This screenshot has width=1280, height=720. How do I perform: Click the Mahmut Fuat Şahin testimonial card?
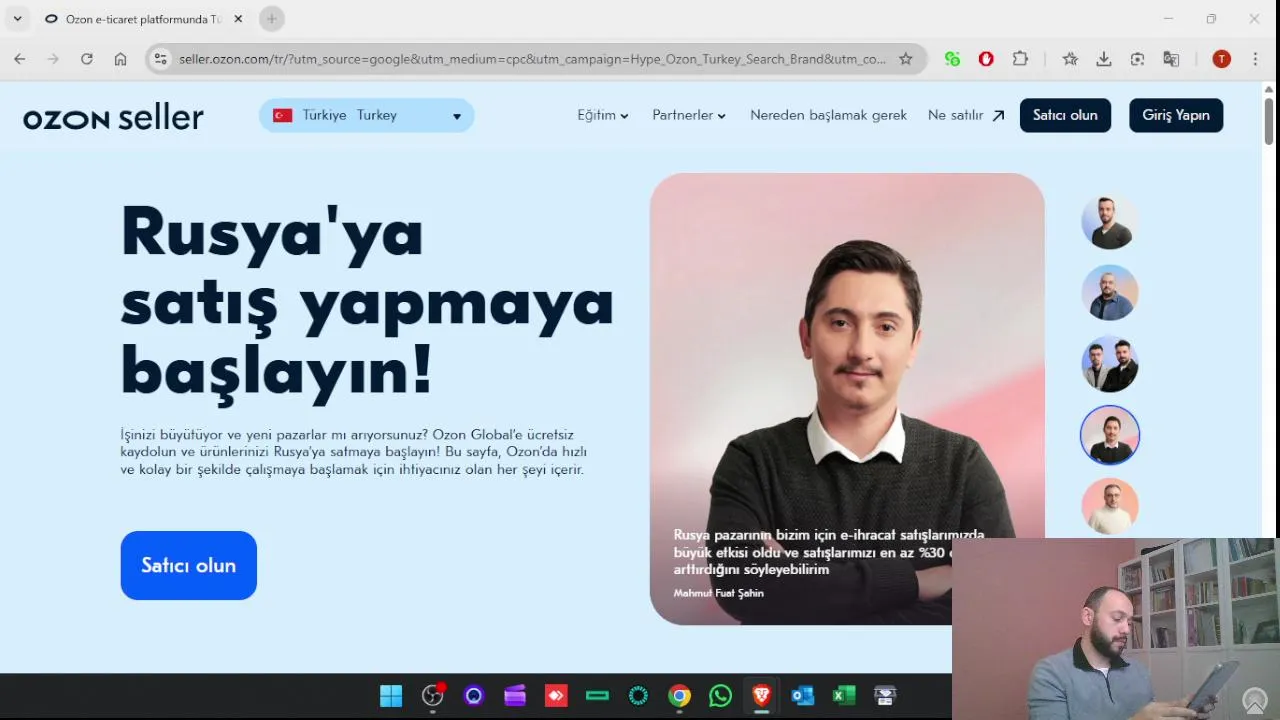(x=847, y=399)
